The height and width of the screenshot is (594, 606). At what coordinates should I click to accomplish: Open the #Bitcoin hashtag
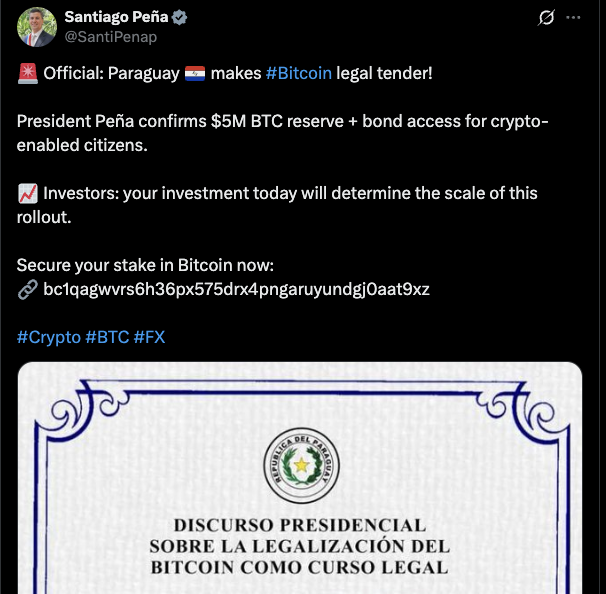299,73
